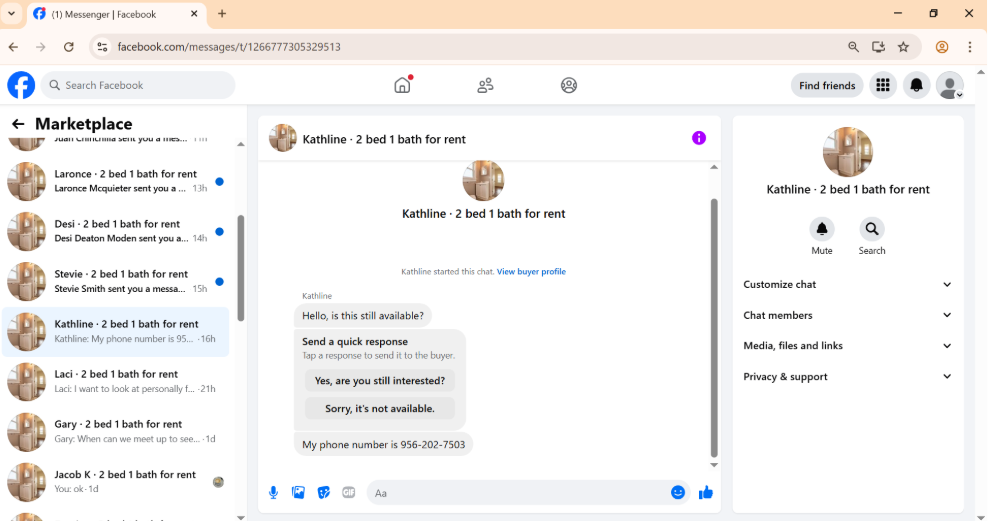Click Find friends button
988x521 pixels.
click(x=827, y=85)
